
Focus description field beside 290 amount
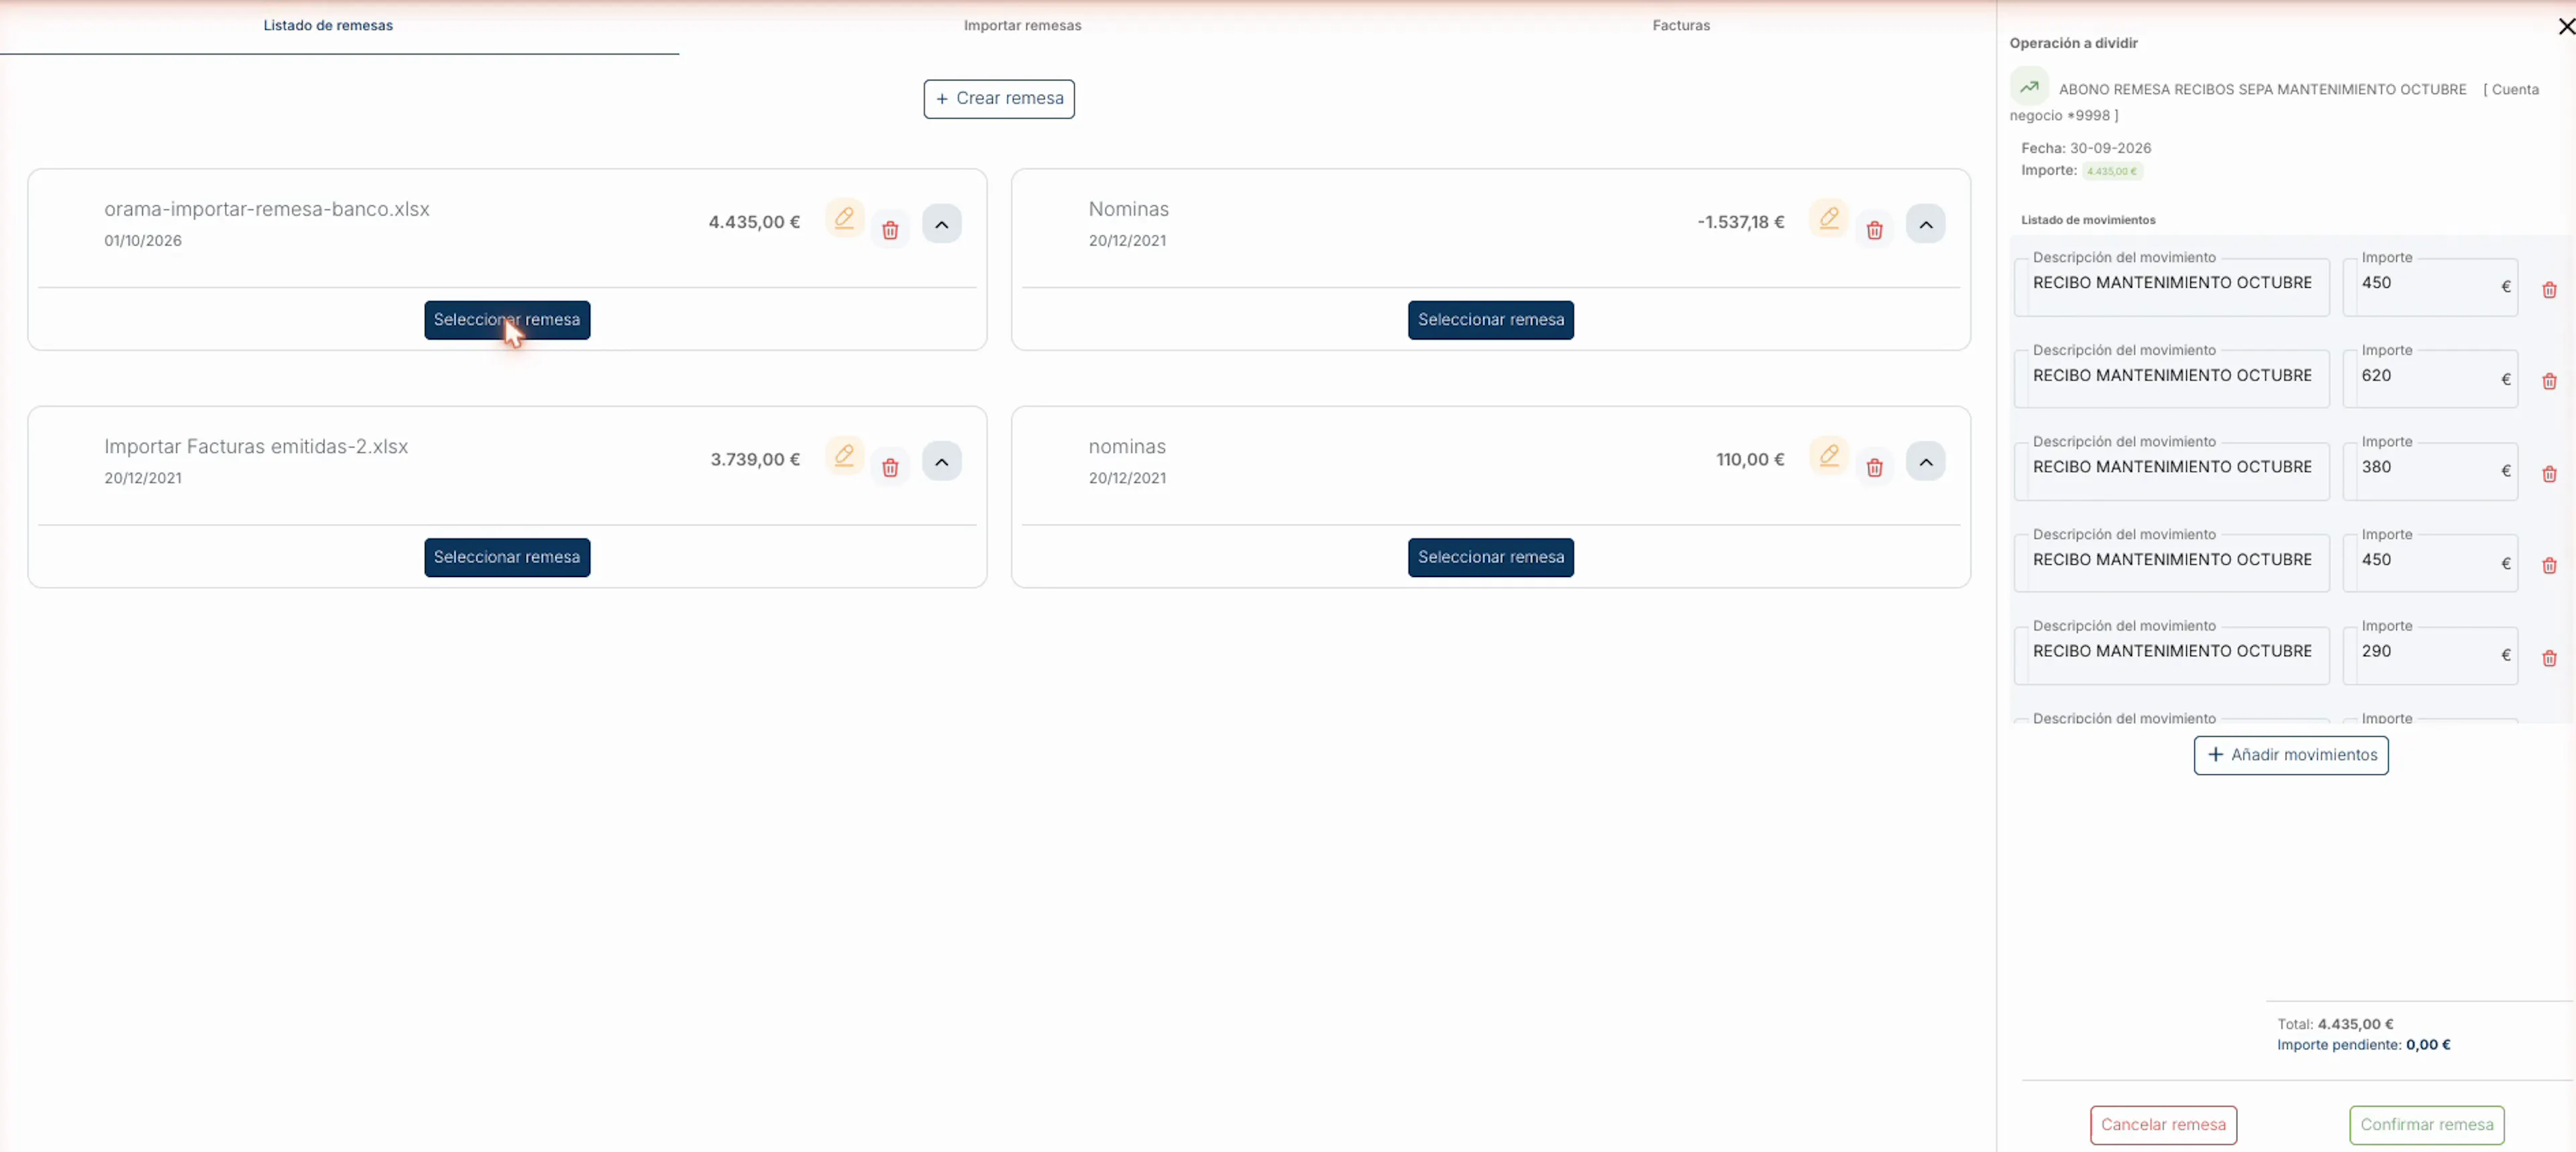[2171, 655]
